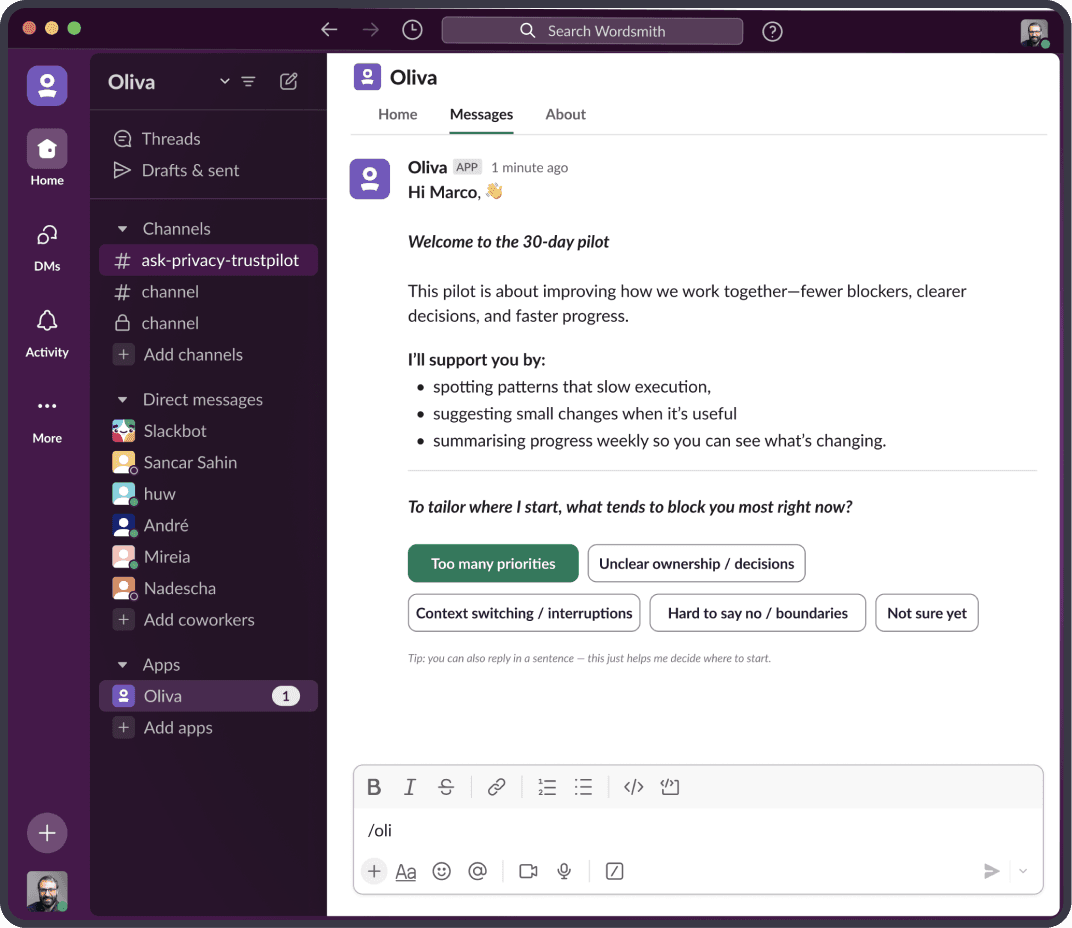Image resolution: width=1072 pixels, height=928 pixels.
Task: Record a video clip with the camera icon
Action: (528, 871)
